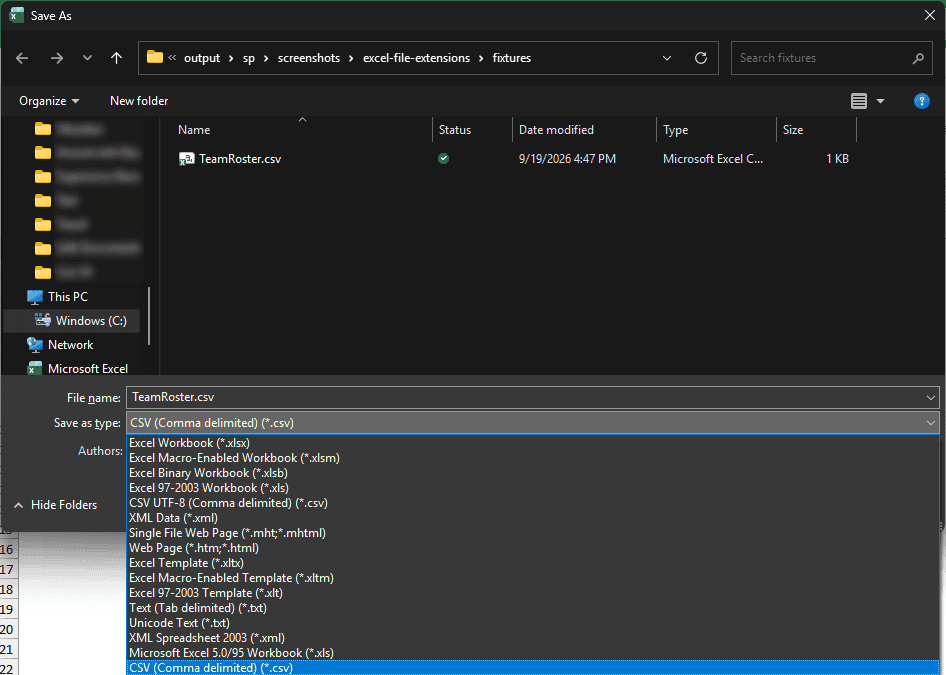The image size is (946, 675).
Task: Choose CSV UTF-8 (Comma delimited) option
Action: pos(533,503)
